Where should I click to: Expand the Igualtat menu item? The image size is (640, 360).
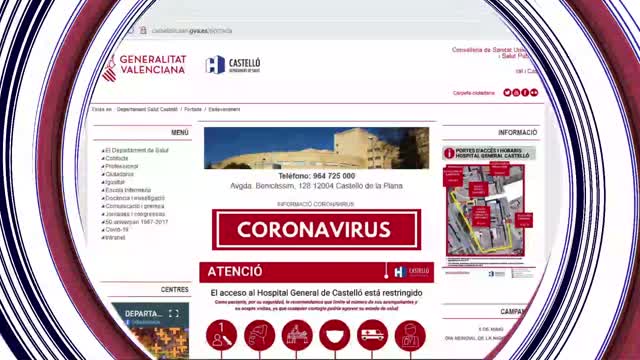tap(115, 182)
